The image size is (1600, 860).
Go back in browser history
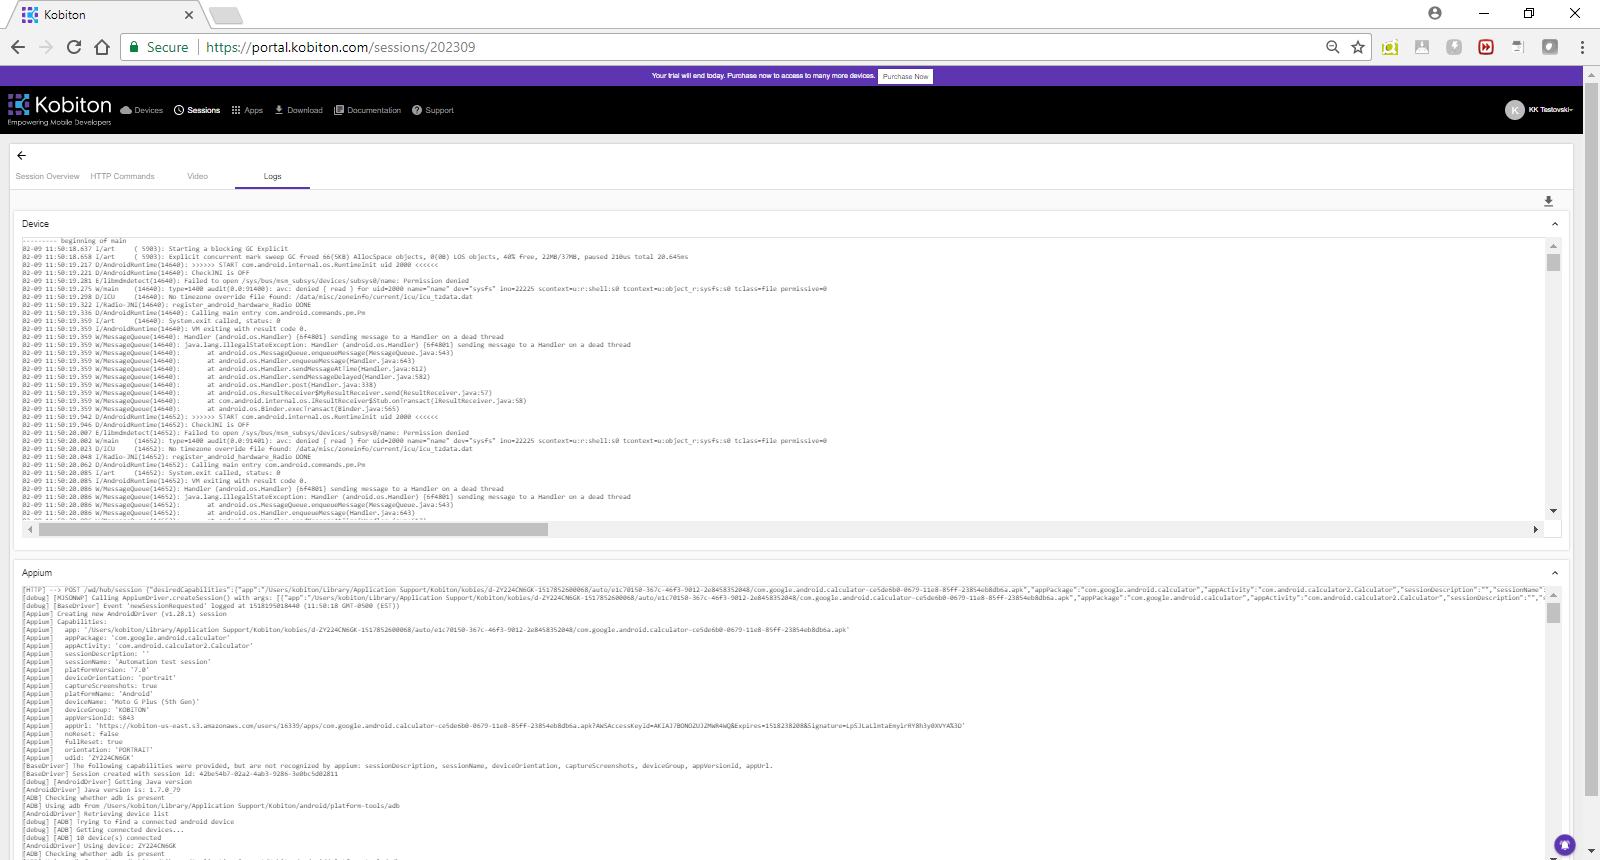[17, 47]
